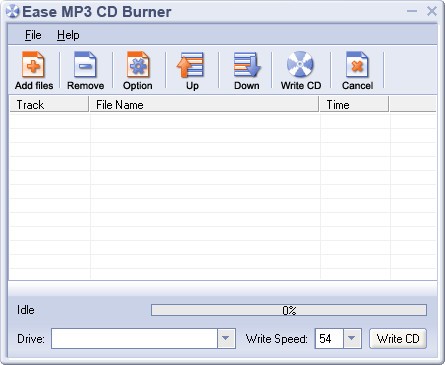Expand the Drive dropdown arrow

(x=226, y=338)
